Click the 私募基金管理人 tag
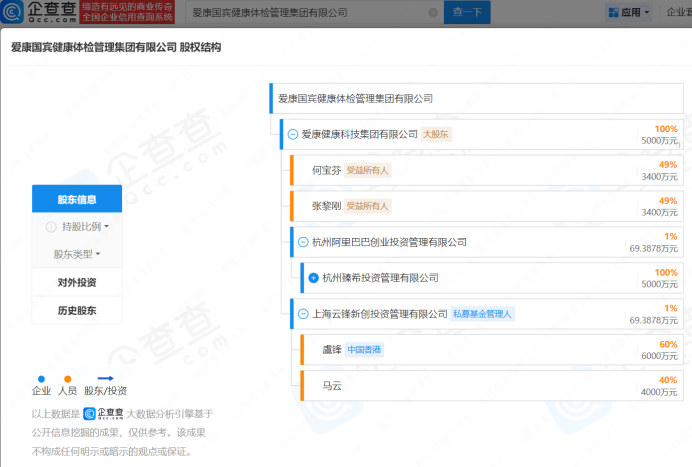692x467 pixels. (x=482, y=314)
